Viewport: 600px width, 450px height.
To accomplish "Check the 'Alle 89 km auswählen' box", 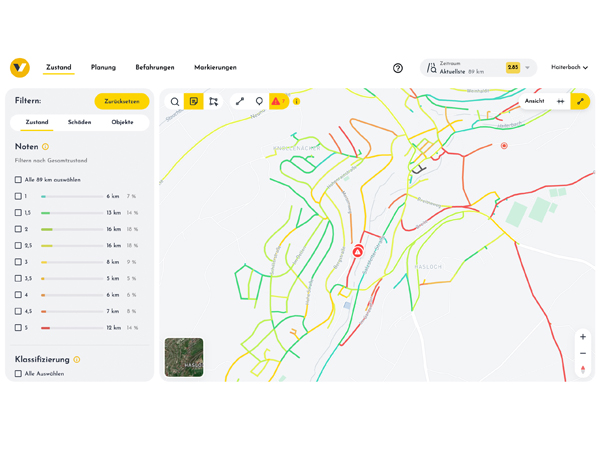I will [18, 180].
